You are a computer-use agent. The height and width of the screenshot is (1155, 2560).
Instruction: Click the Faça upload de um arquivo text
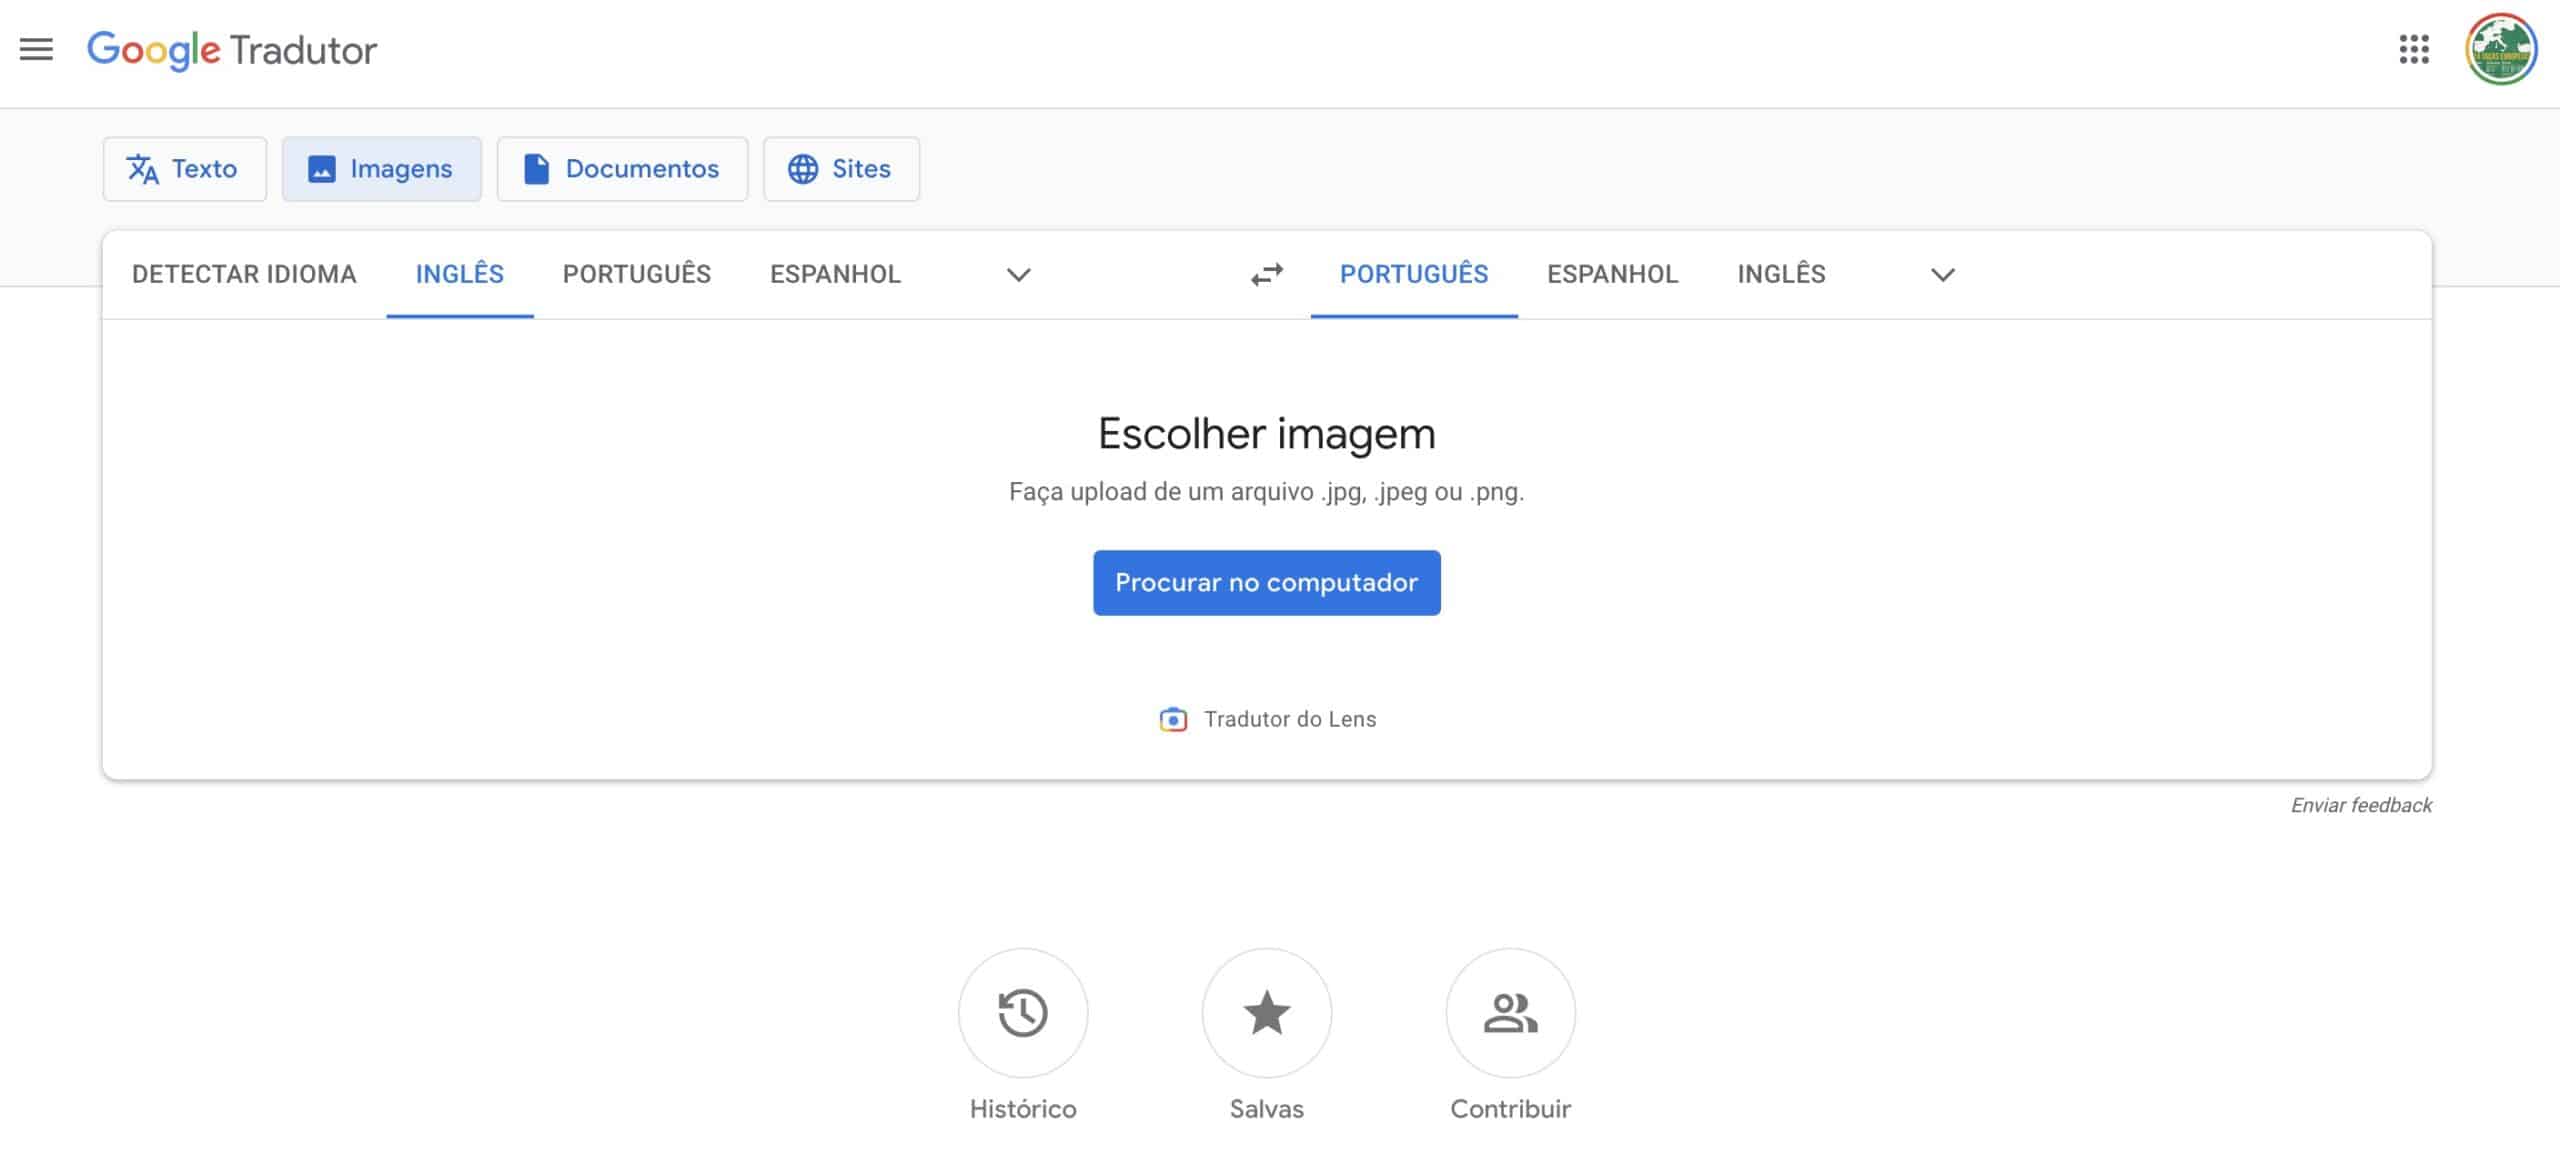[x=1267, y=492]
